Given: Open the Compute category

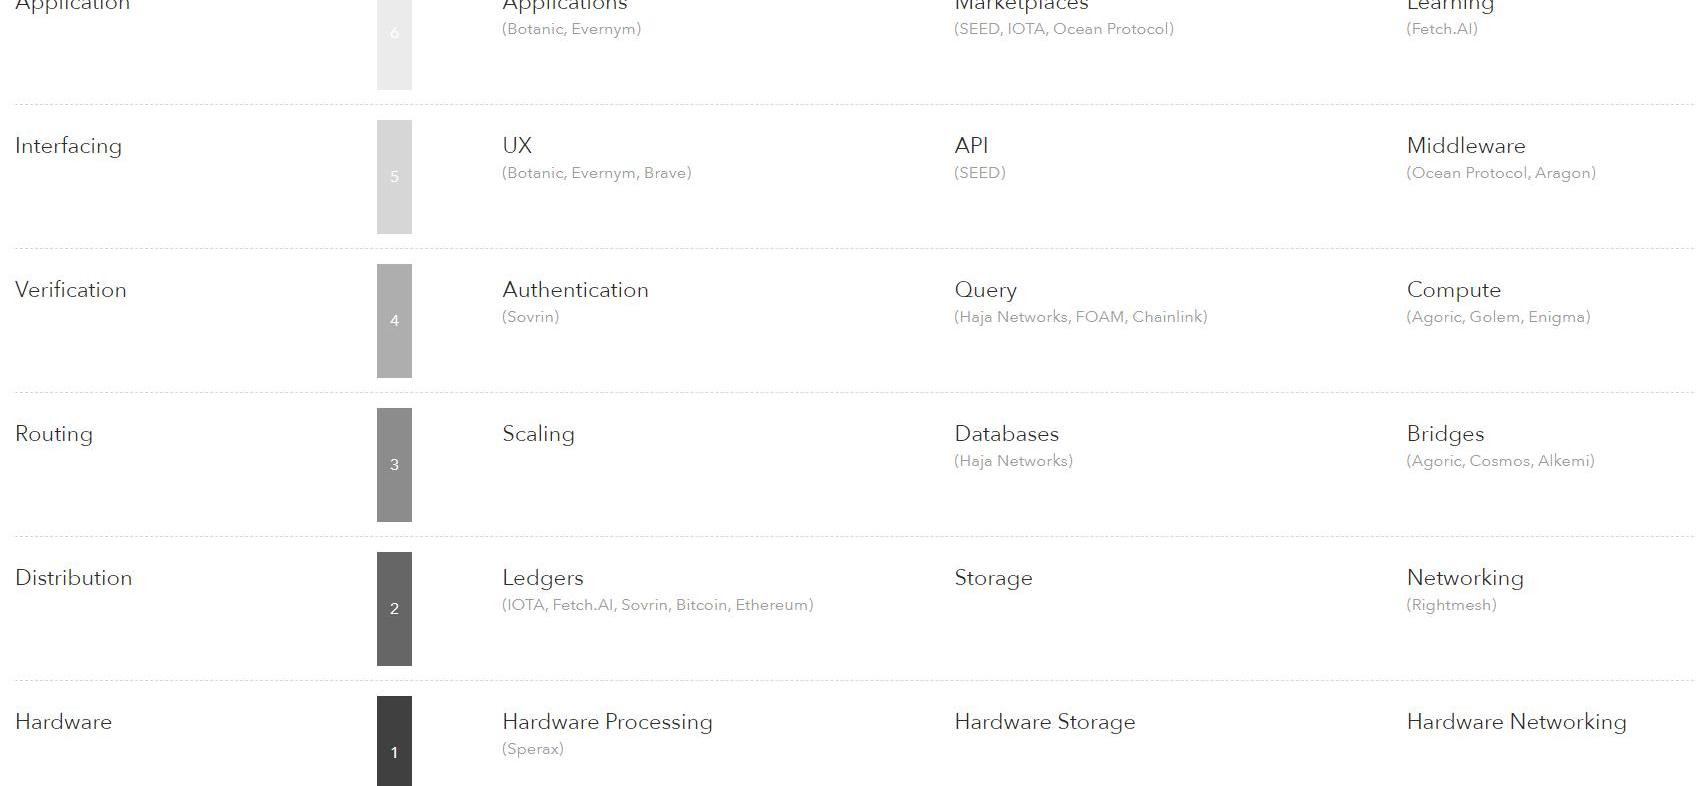Looking at the screenshot, I should click(1453, 290).
